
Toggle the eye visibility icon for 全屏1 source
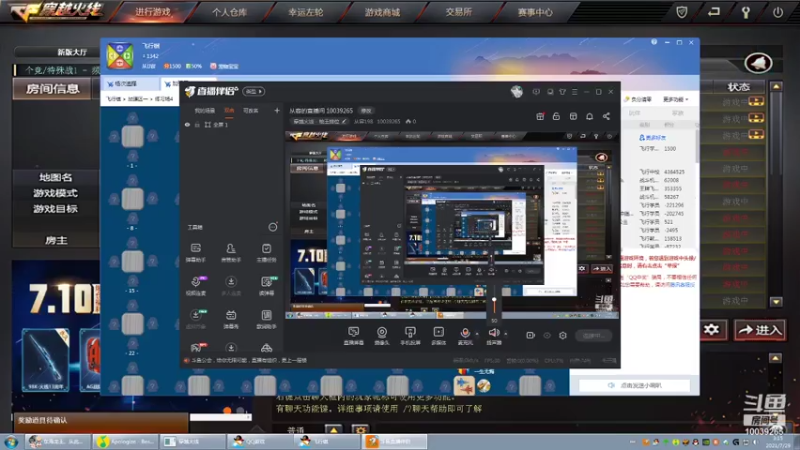[187, 124]
